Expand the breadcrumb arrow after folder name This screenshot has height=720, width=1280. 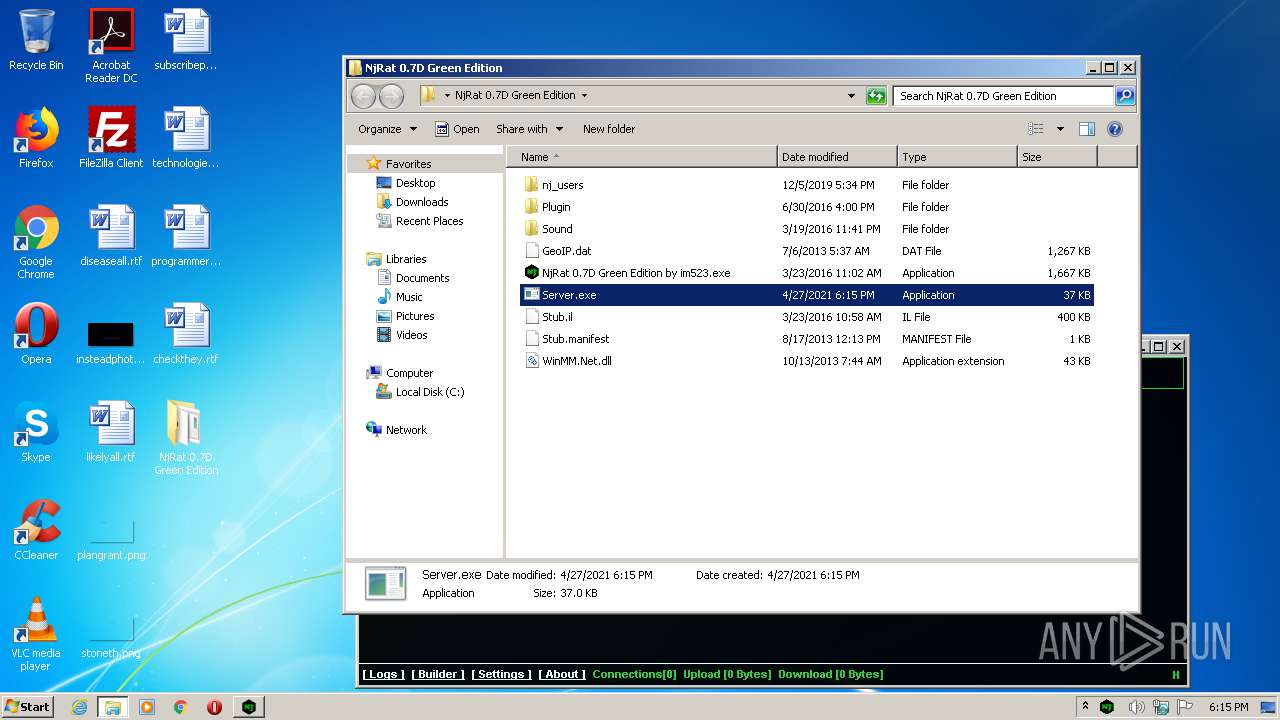584,96
